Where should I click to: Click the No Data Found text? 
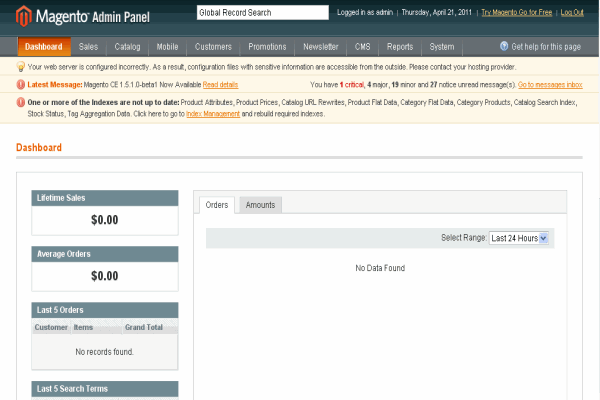[380, 268]
